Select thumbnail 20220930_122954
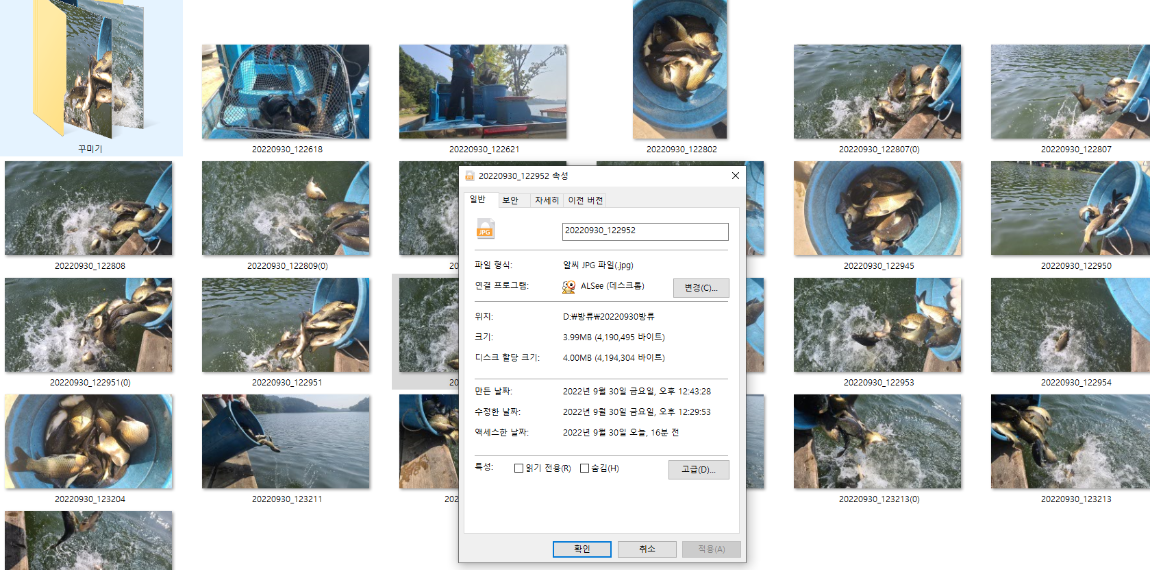The height and width of the screenshot is (570, 1150). click(x=1071, y=325)
